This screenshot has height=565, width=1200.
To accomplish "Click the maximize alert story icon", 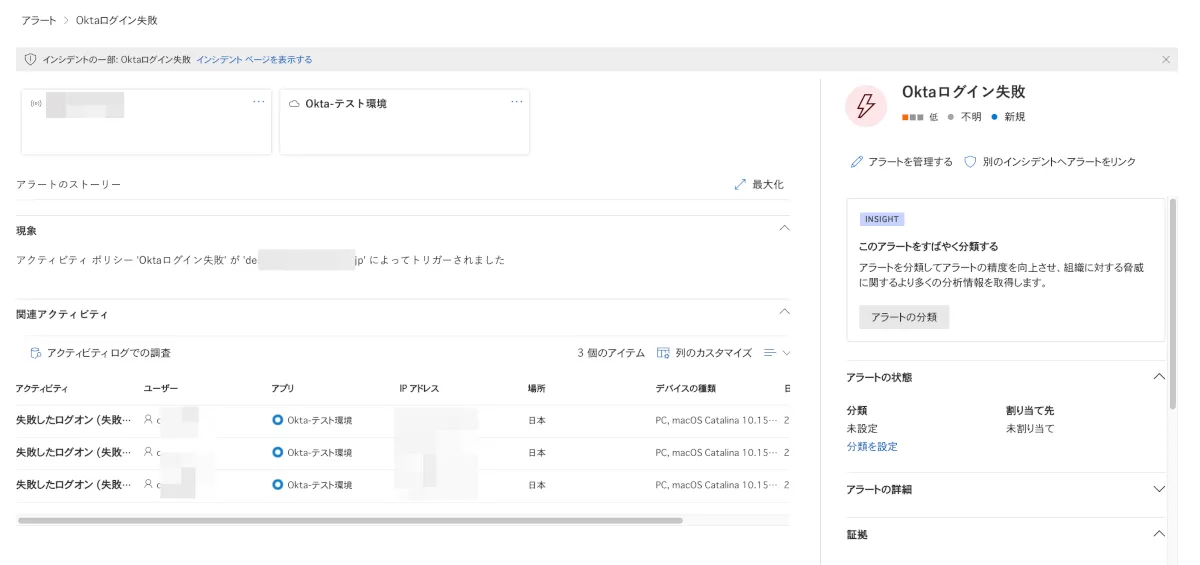I will click(x=740, y=185).
